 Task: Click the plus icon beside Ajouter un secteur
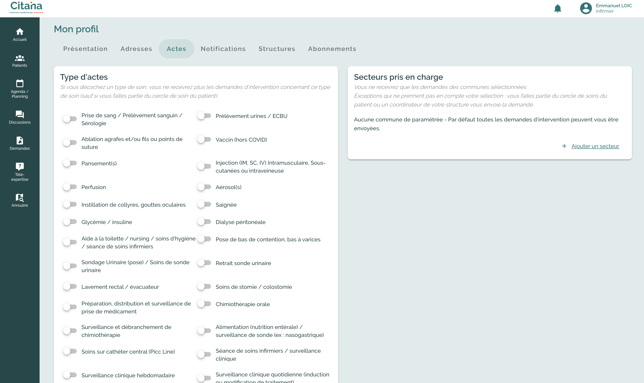(564, 146)
